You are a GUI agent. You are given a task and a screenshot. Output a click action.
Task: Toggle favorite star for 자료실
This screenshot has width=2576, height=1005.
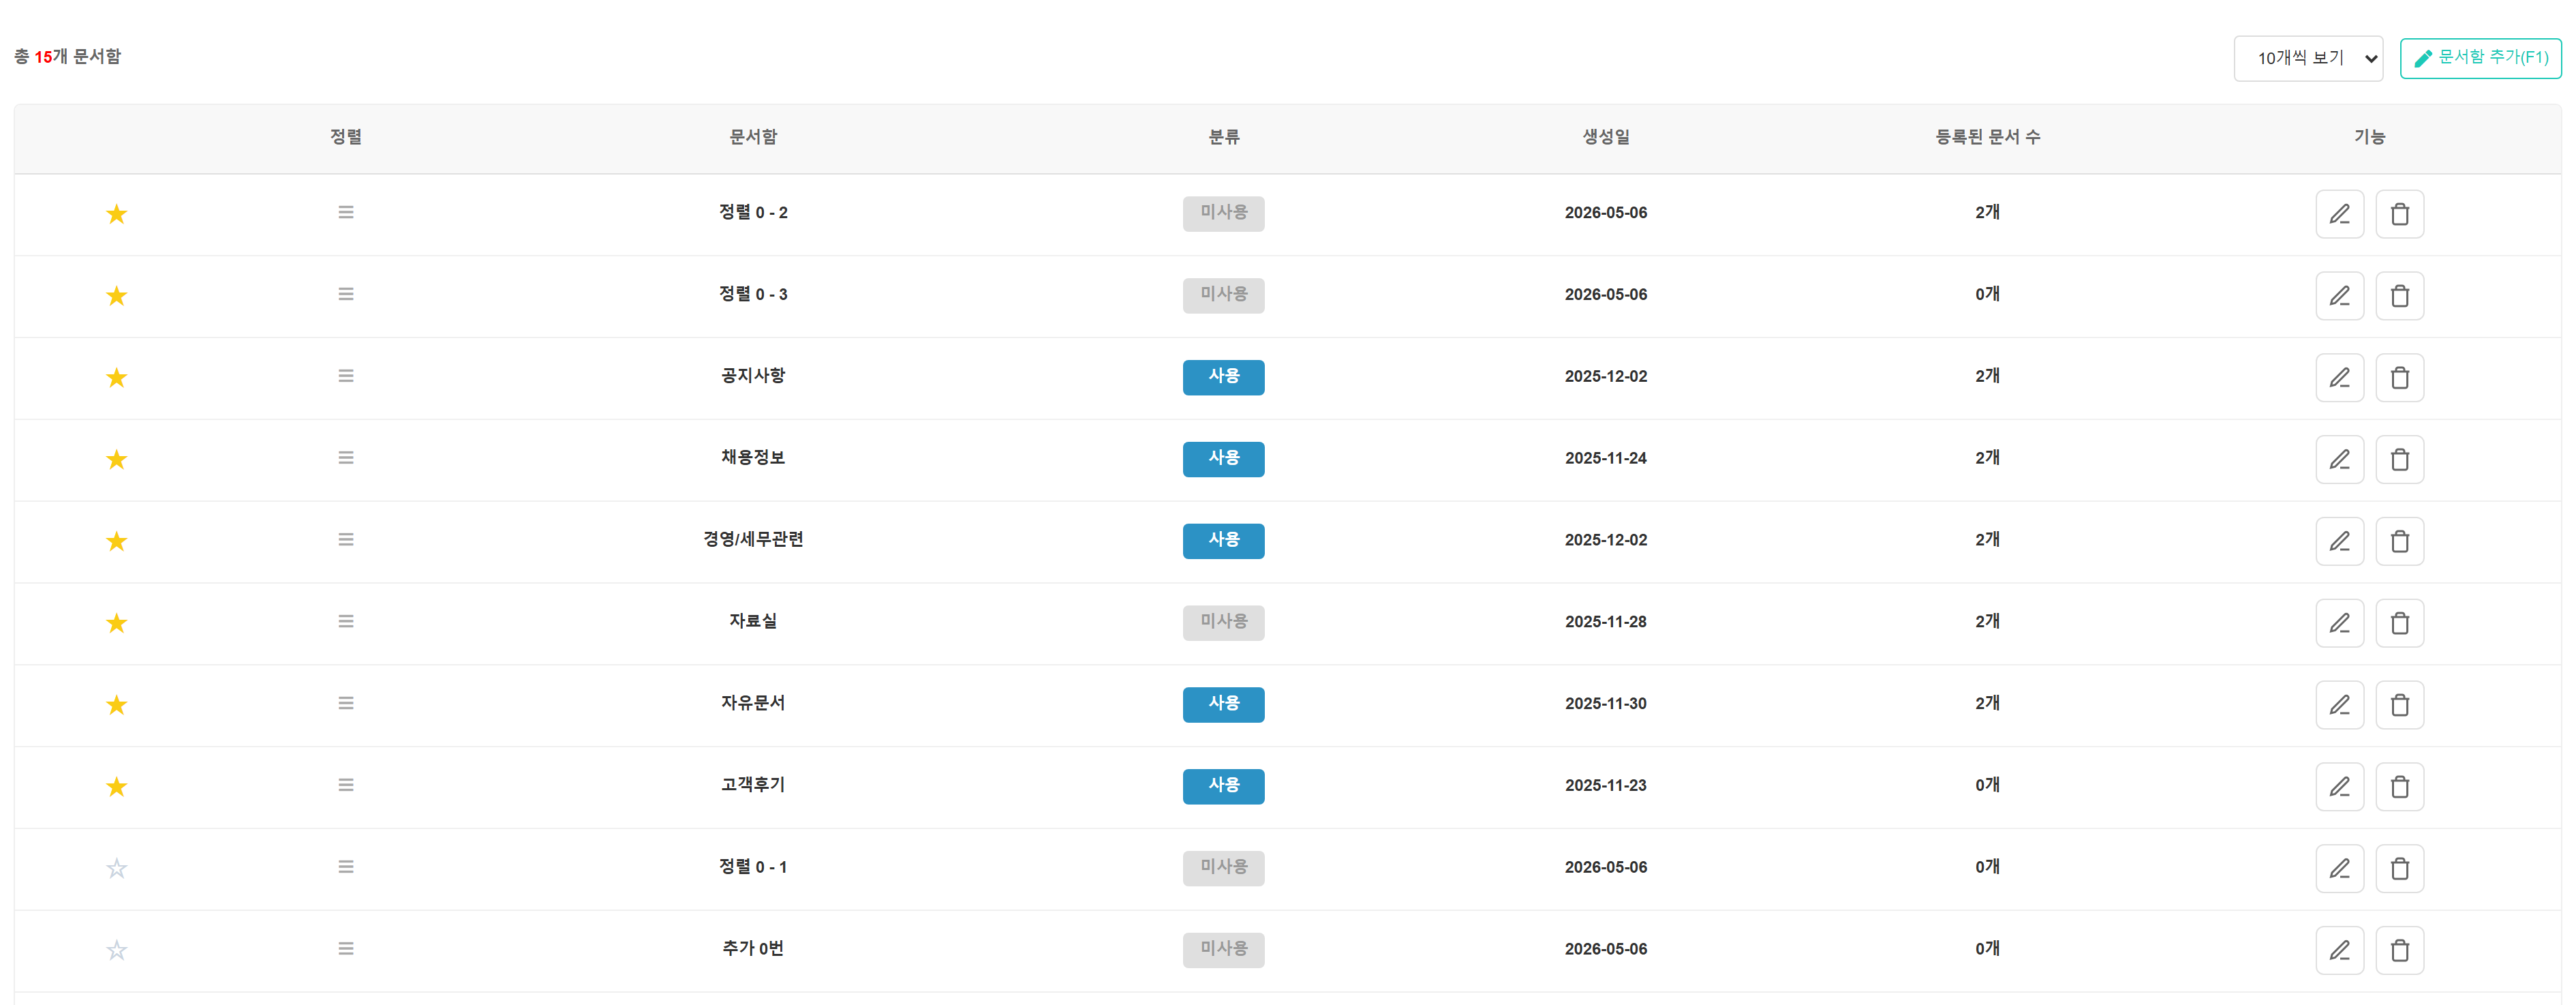(x=117, y=623)
